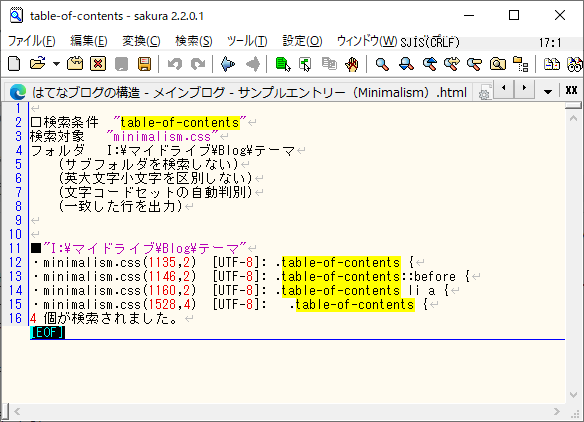Screen dimensions: 584x422
Task: Click the (文字コードセットの自動判別) text
Action: click(x=155, y=192)
